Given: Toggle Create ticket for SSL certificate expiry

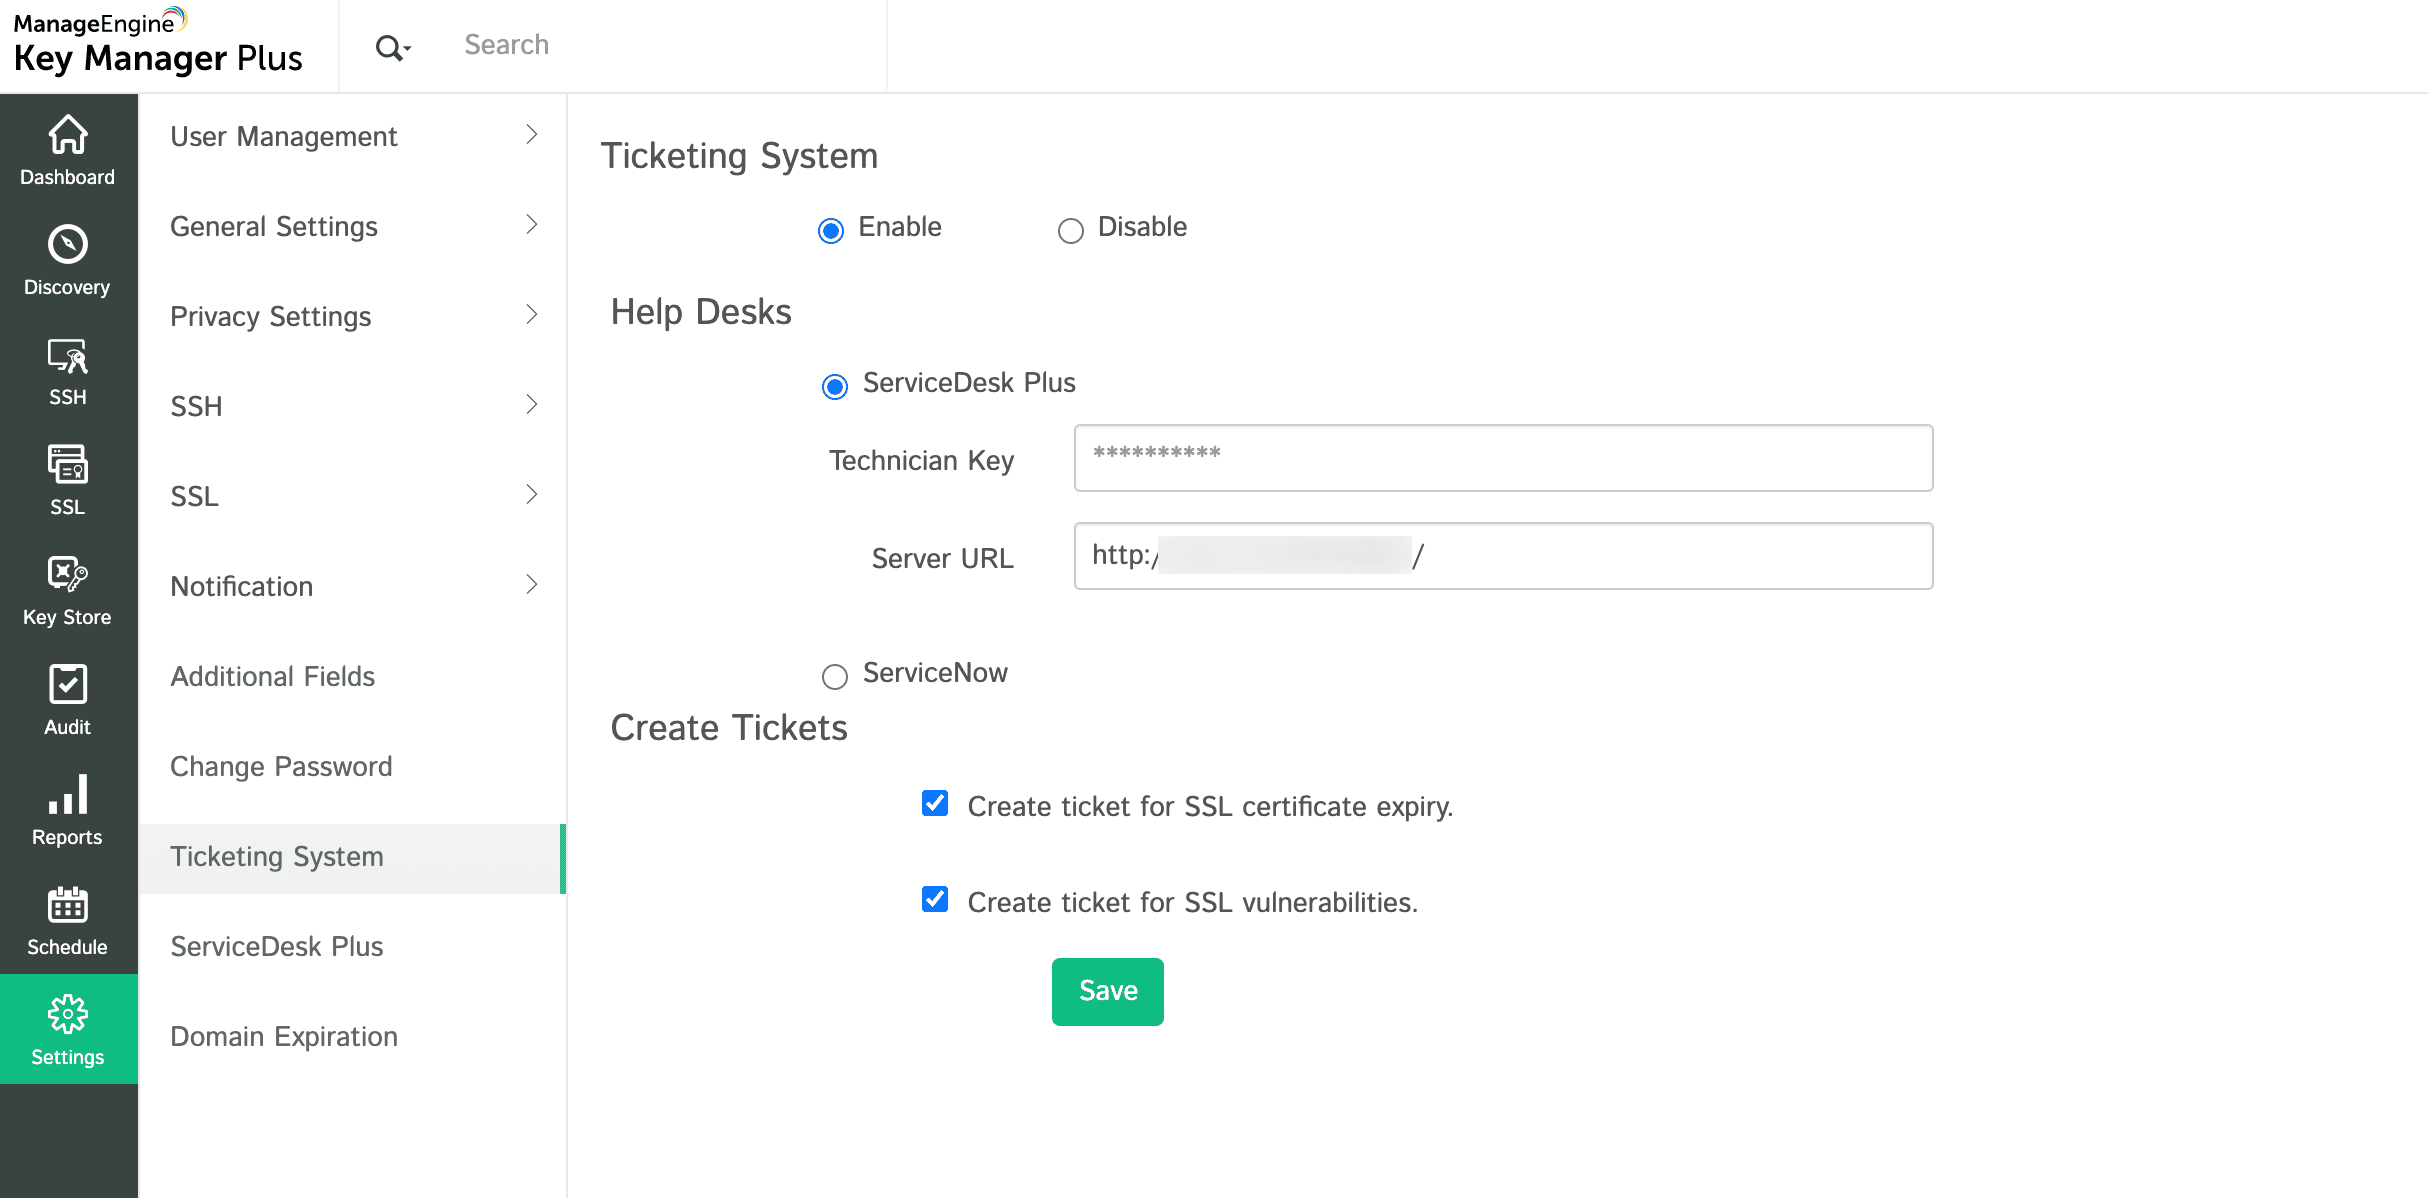Looking at the screenshot, I should (x=935, y=803).
